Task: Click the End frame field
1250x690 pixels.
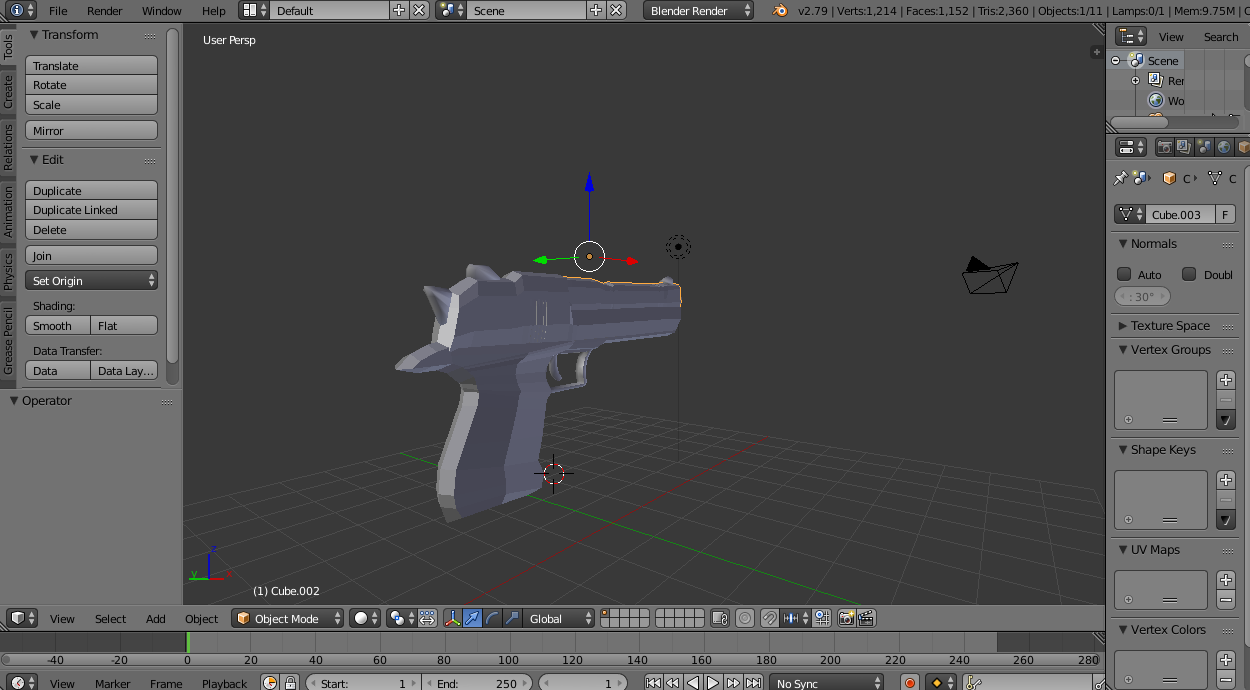Action: [x=479, y=683]
